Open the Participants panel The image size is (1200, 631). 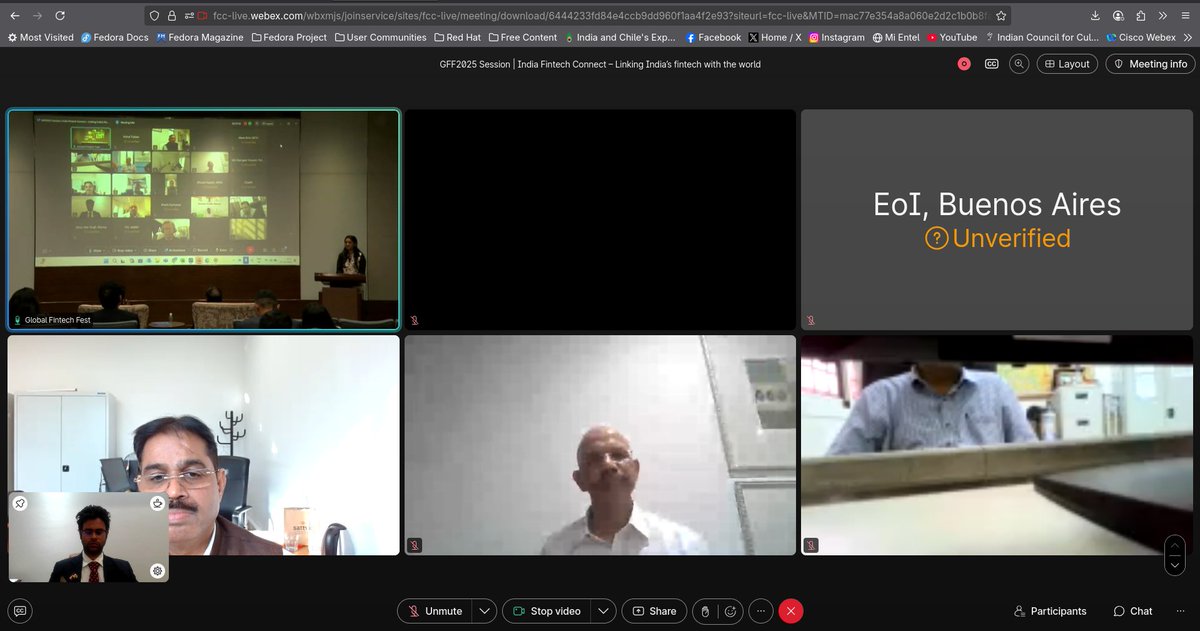click(x=1050, y=611)
